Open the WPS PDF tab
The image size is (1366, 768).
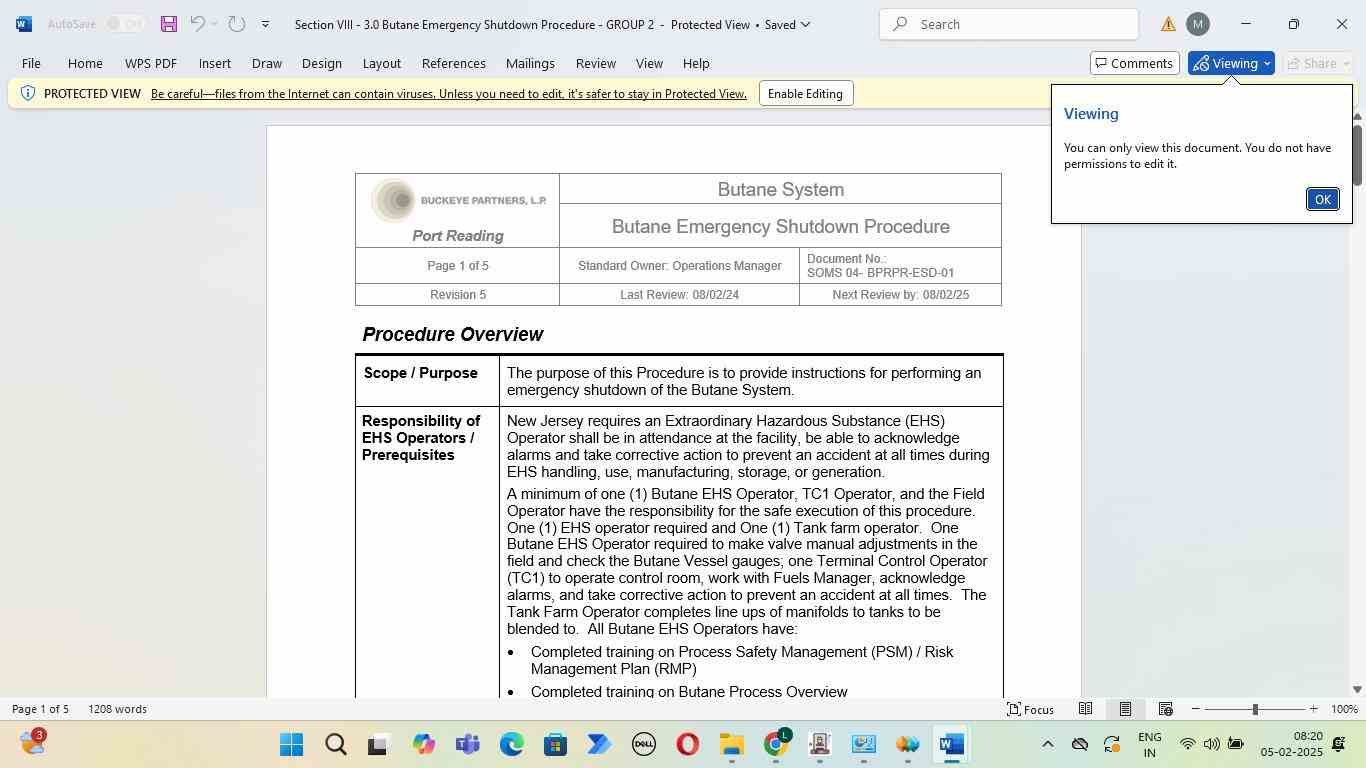pos(151,63)
